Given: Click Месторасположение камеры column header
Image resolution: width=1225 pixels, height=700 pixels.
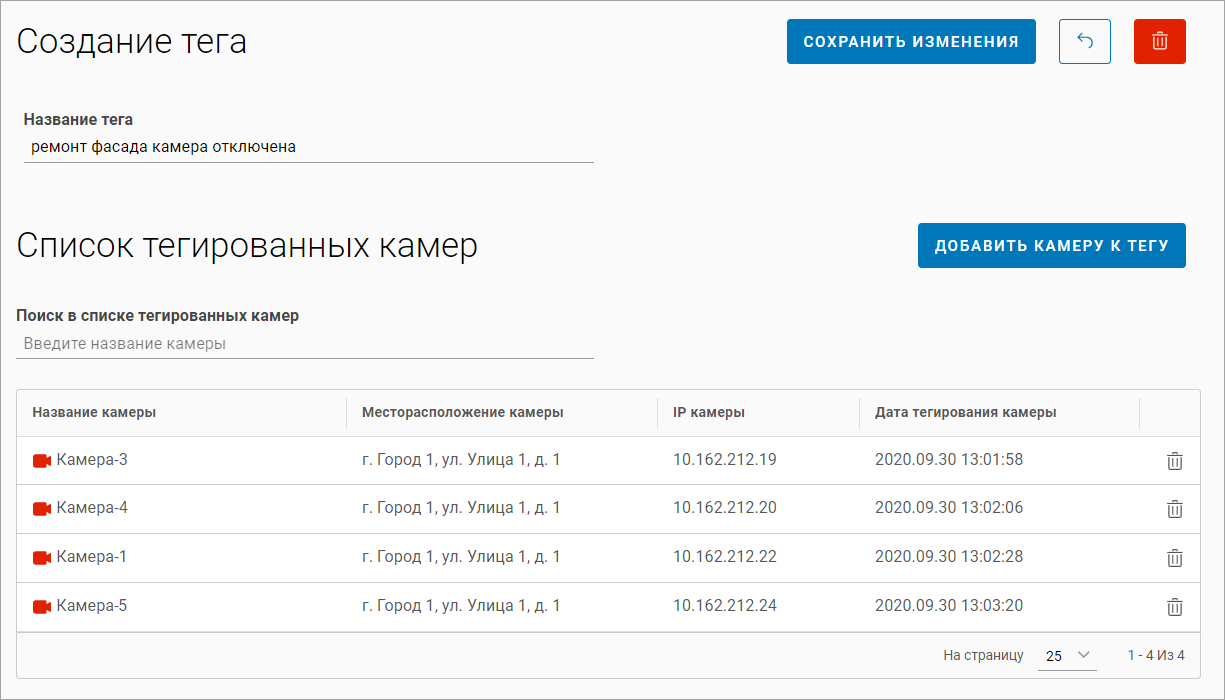Looking at the screenshot, I should (462, 412).
